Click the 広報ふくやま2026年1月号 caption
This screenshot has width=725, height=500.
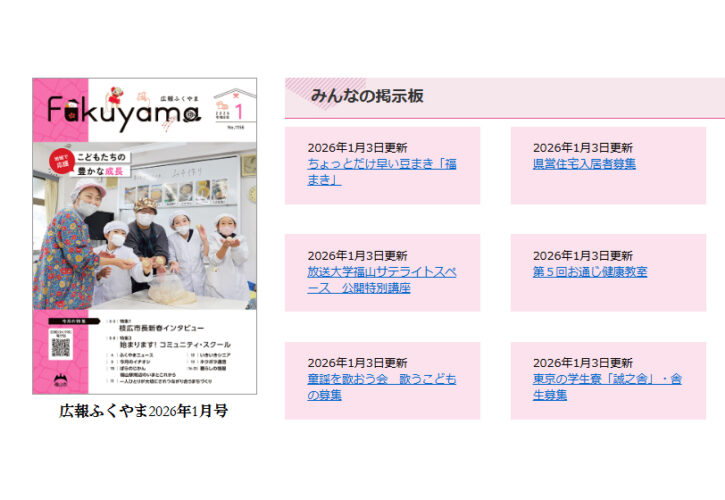click(143, 410)
